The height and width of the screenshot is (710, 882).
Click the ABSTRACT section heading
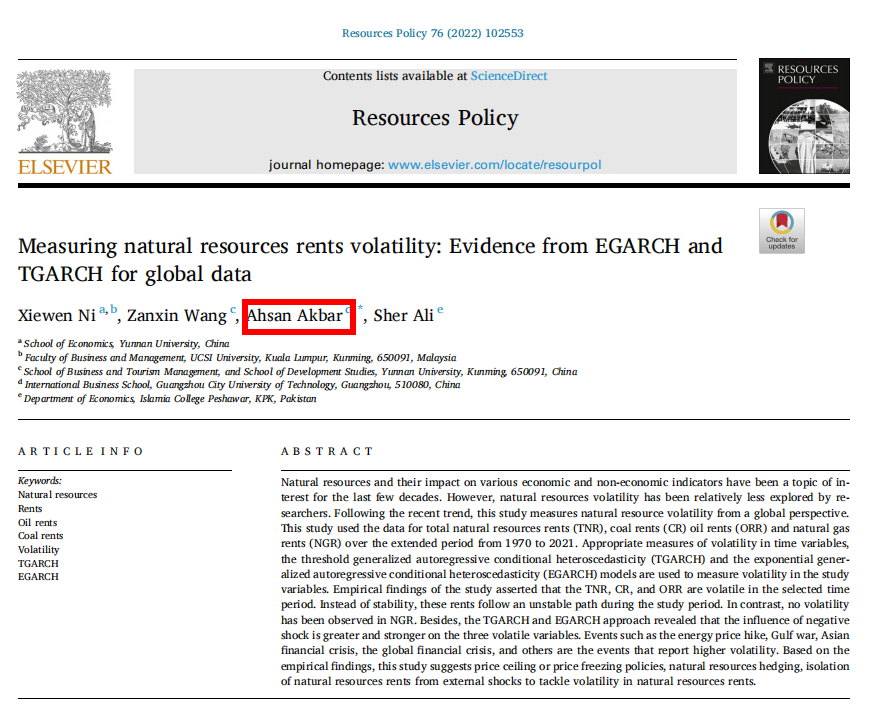click(327, 451)
